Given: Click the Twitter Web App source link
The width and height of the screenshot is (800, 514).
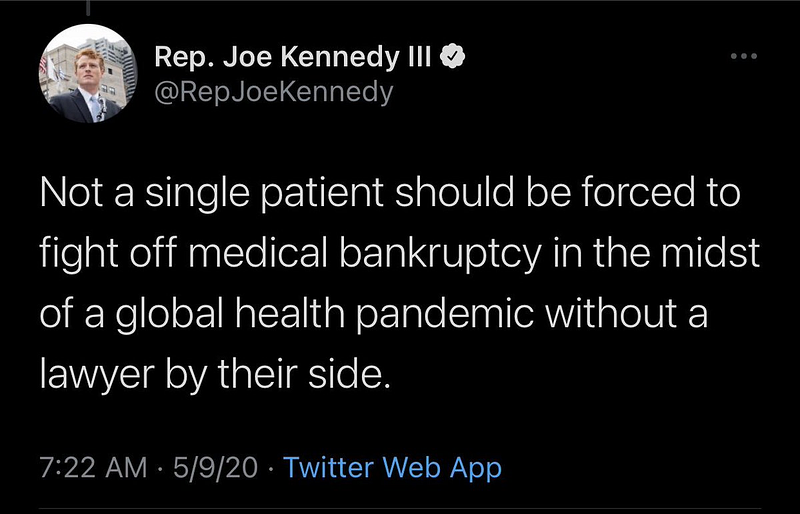Looking at the screenshot, I should click(x=392, y=466).
